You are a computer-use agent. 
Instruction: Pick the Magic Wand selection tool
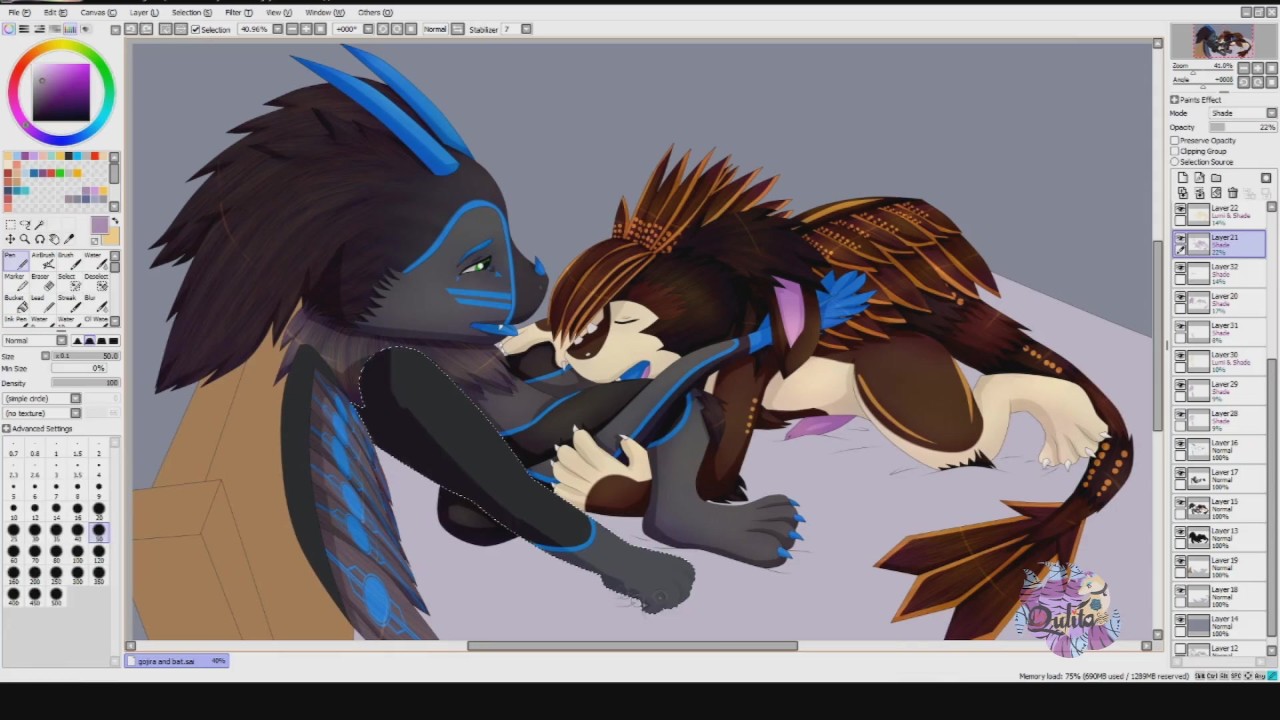[40, 225]
